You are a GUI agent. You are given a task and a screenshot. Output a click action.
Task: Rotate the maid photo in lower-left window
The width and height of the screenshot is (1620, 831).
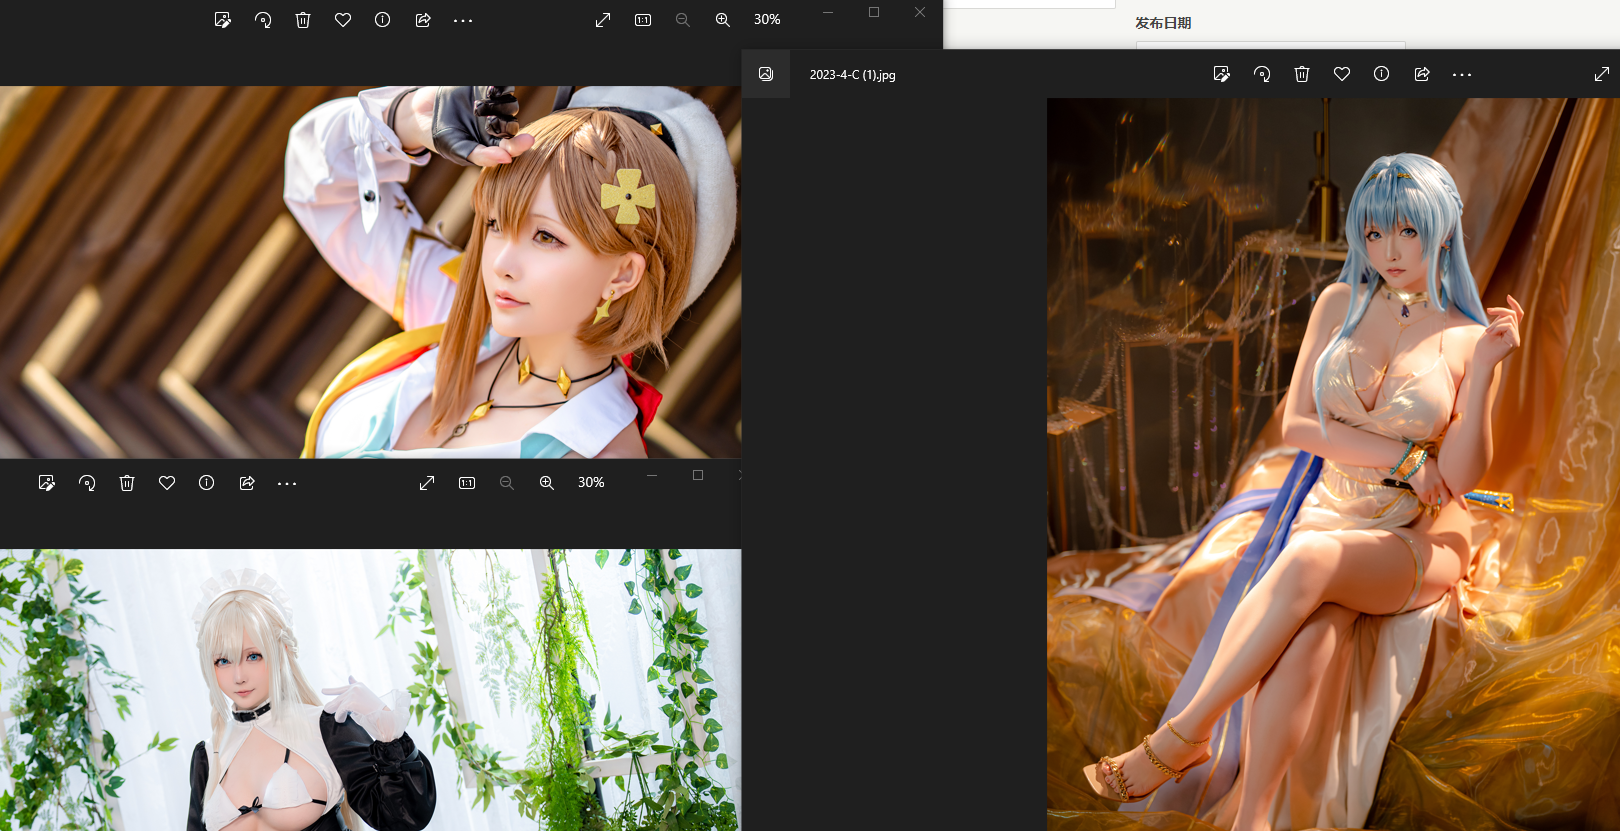[x=87, y=483]
